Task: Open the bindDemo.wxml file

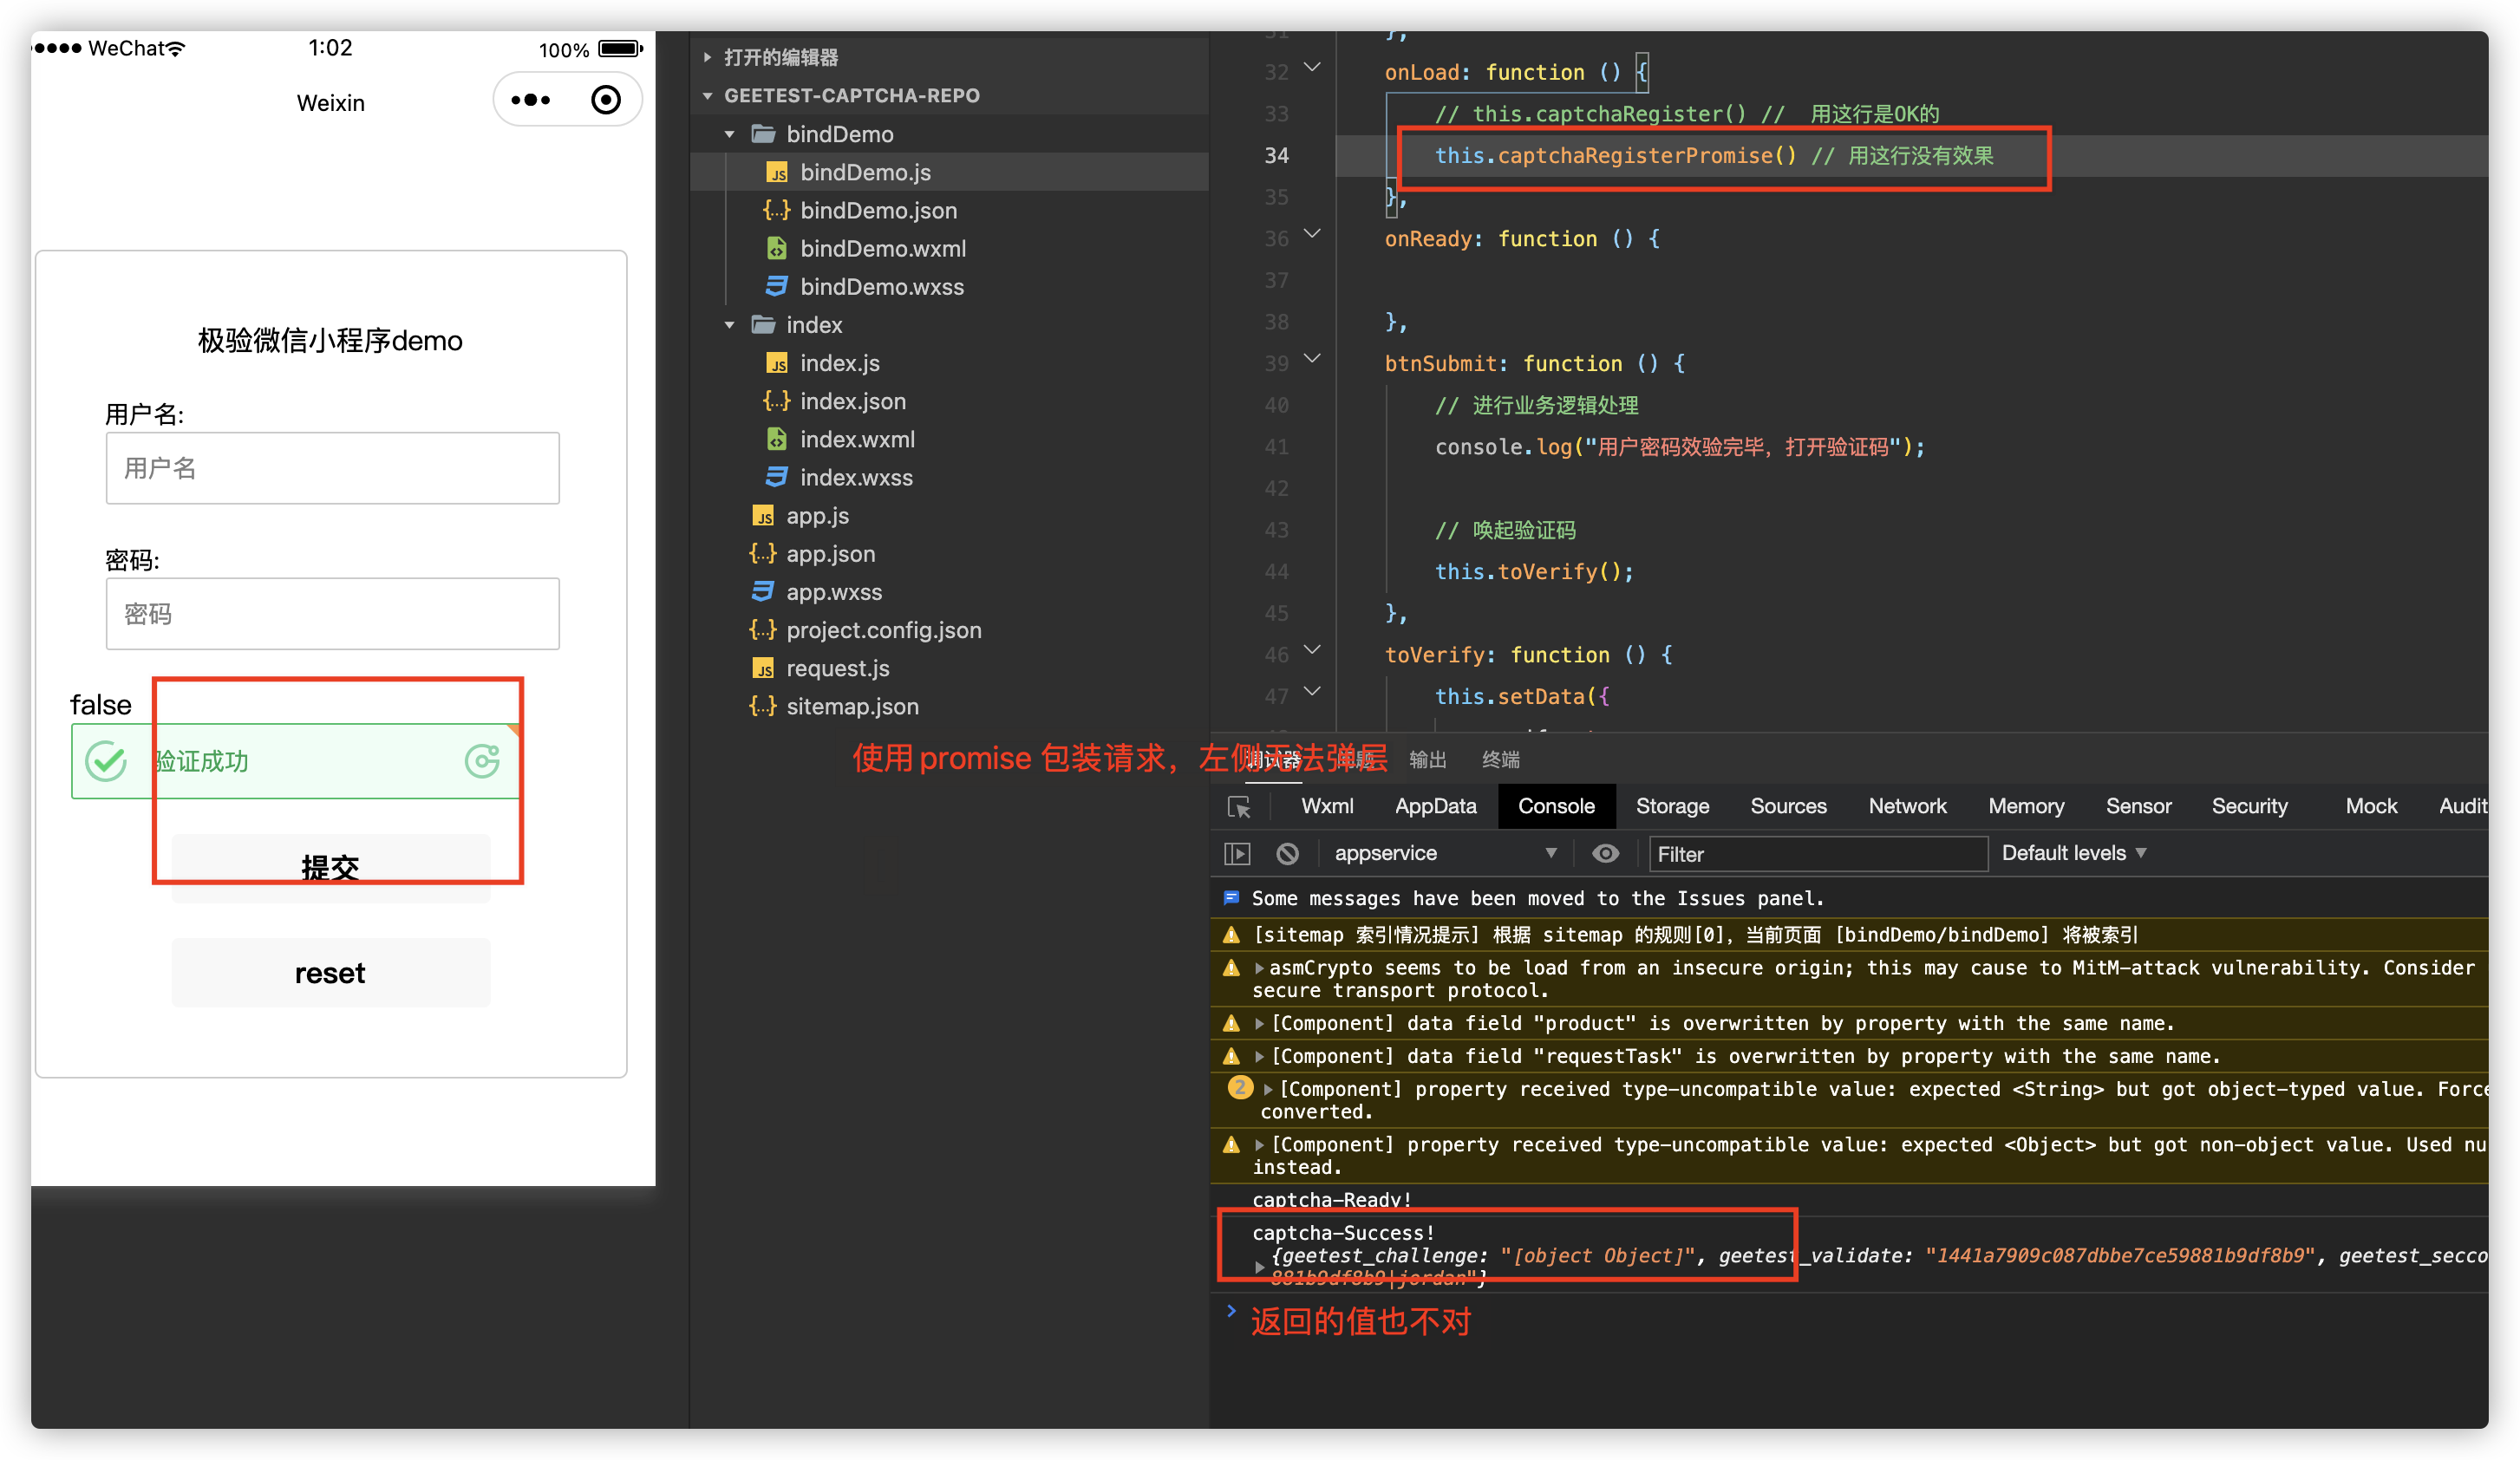Action: coord(882,249)
